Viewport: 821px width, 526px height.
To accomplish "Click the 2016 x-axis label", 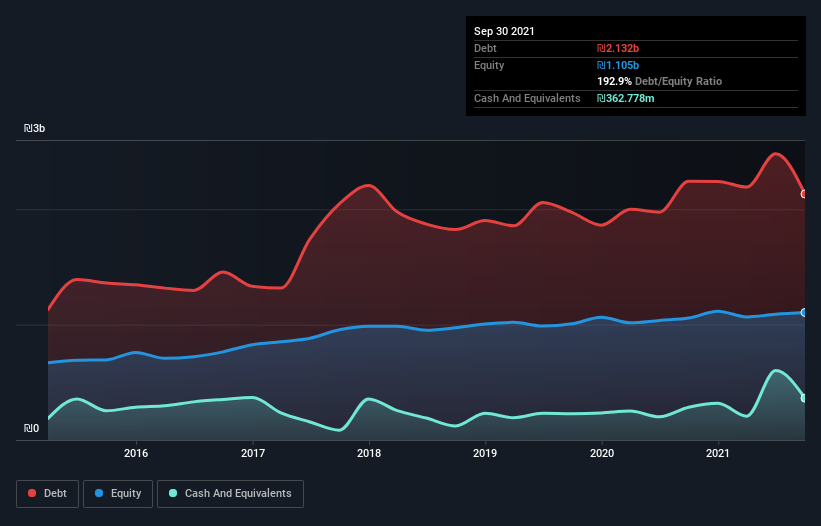I will [136, 453].
